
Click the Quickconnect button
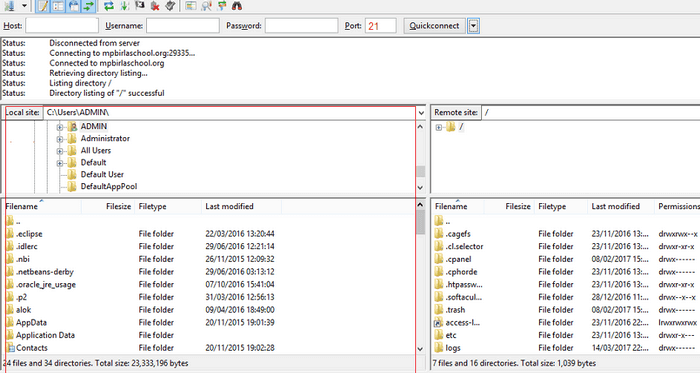[x=434, y=26]
